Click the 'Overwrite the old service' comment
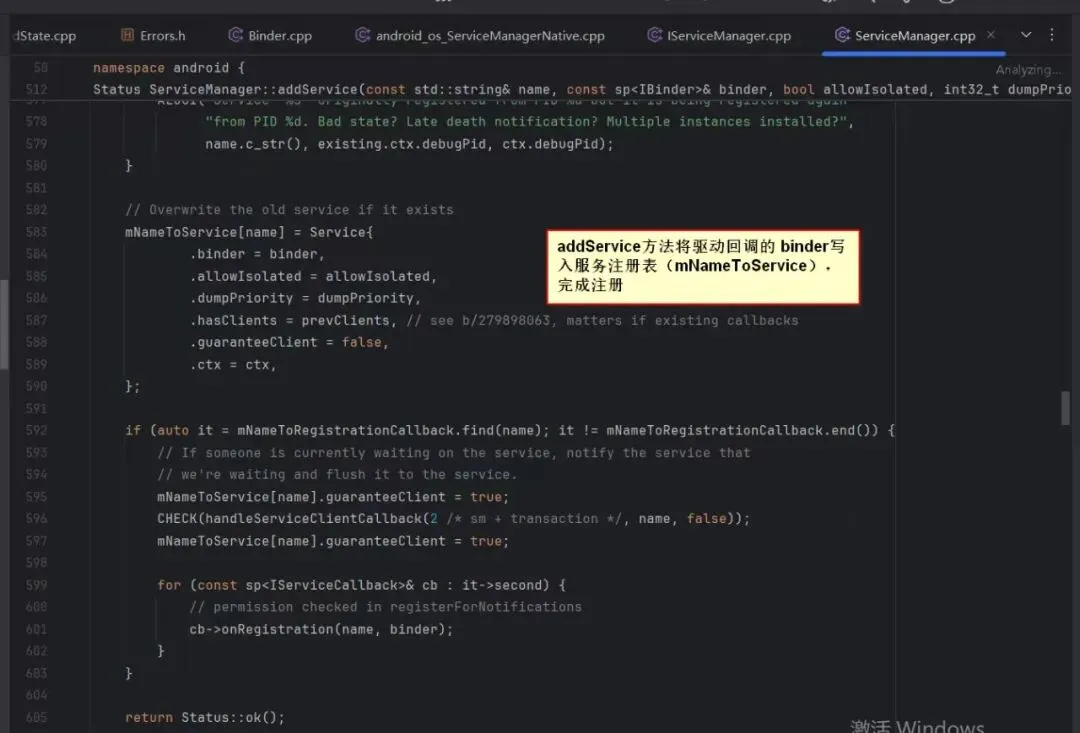1080x733 pixels. [289, 210]
